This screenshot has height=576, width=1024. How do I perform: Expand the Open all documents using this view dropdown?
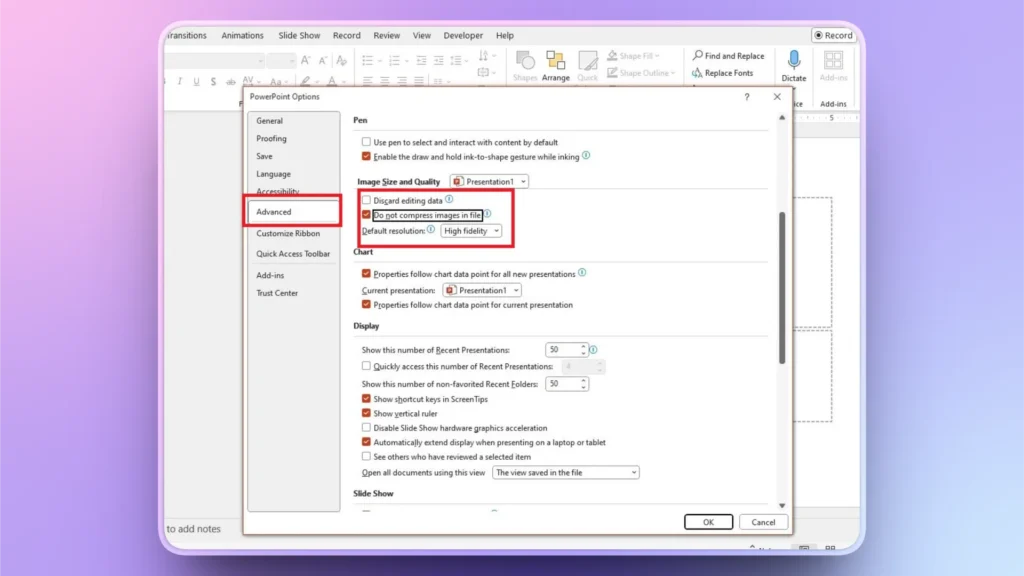coord(632,472)
